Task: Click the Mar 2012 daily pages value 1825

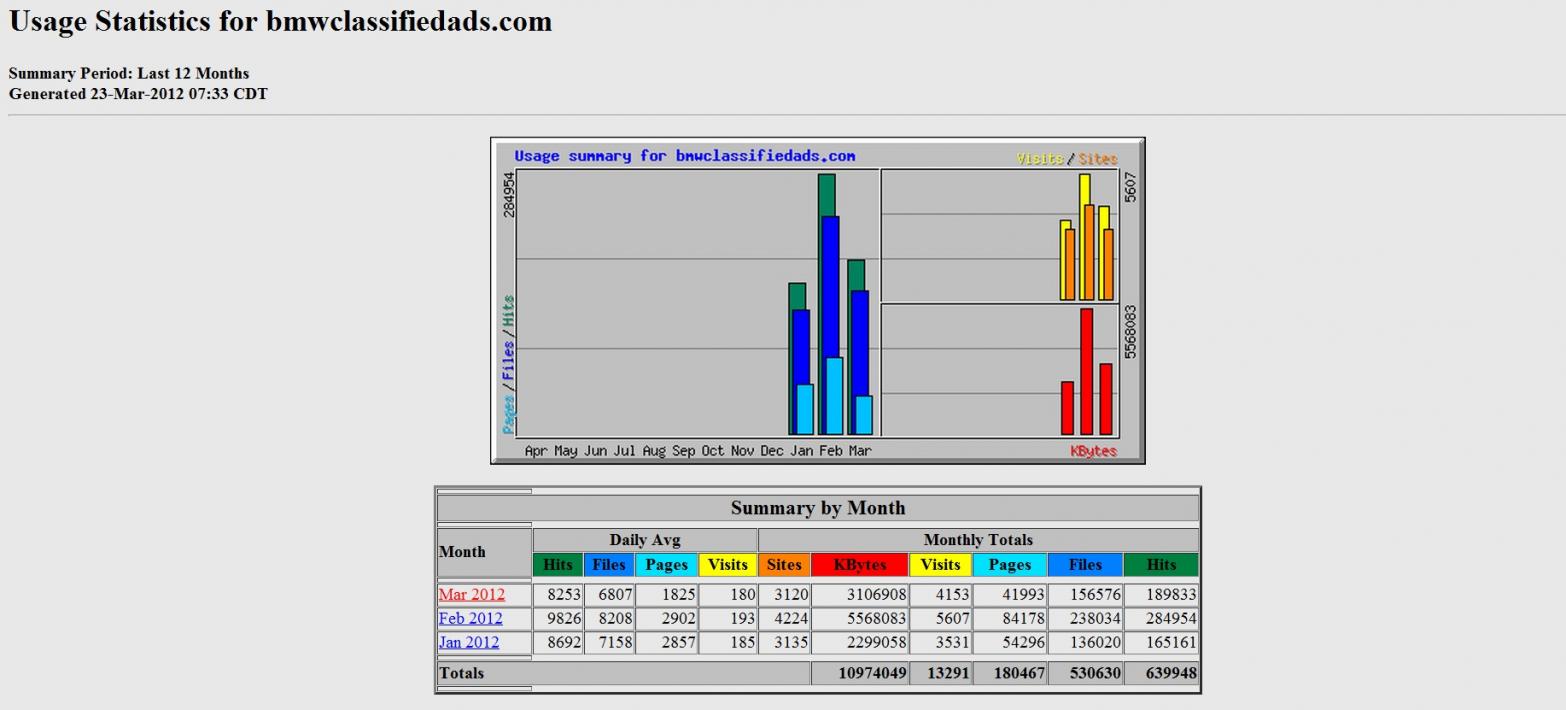Action: click(678, 594)
